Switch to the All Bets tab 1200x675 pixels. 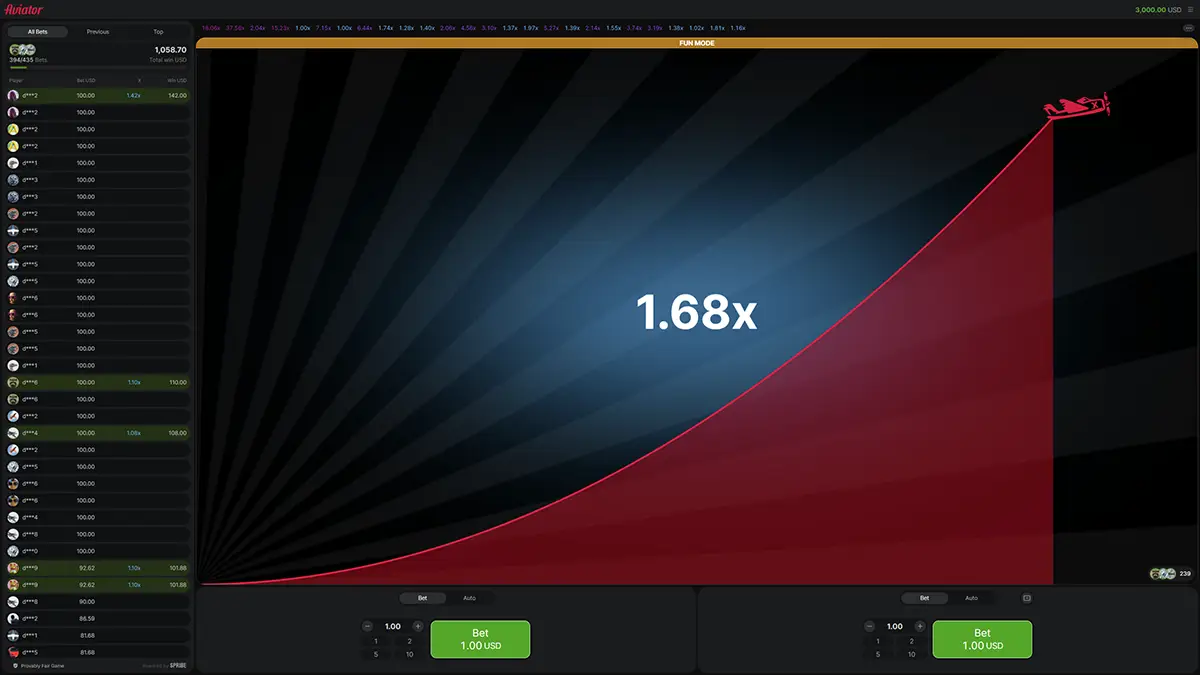(38, 32)
